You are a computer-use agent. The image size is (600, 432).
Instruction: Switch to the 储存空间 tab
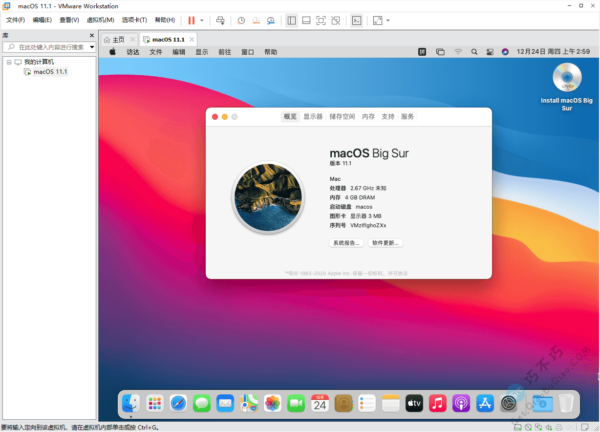click(342, 117)
